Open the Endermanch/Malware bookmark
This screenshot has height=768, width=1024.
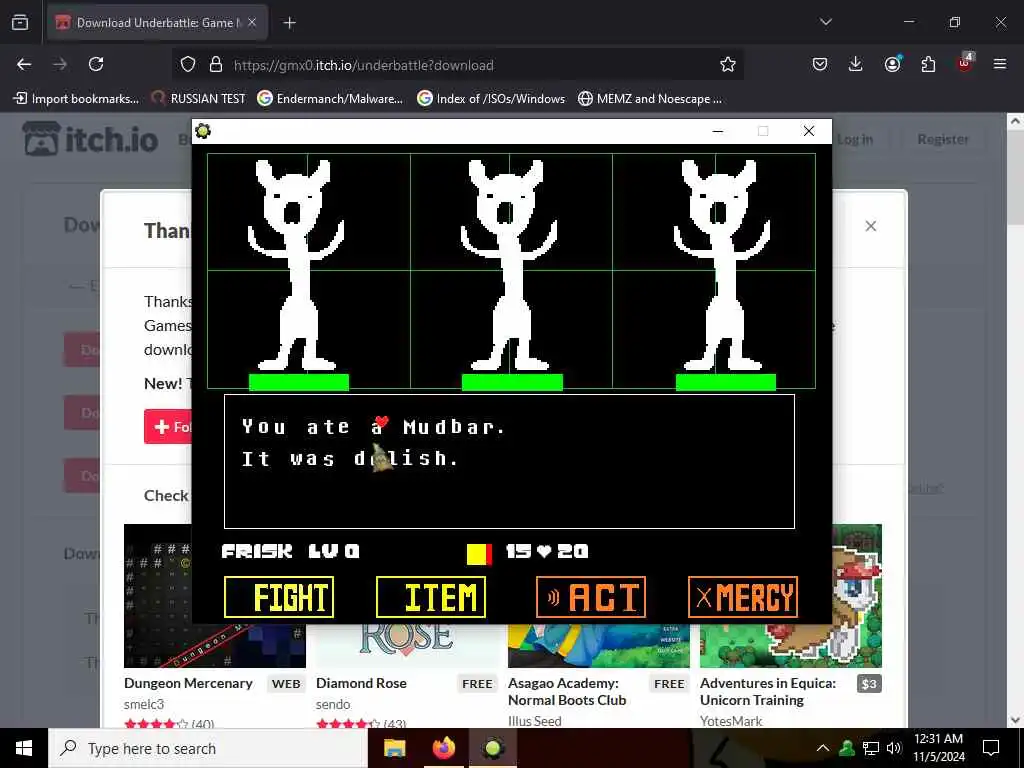click(x=330, y=99)
